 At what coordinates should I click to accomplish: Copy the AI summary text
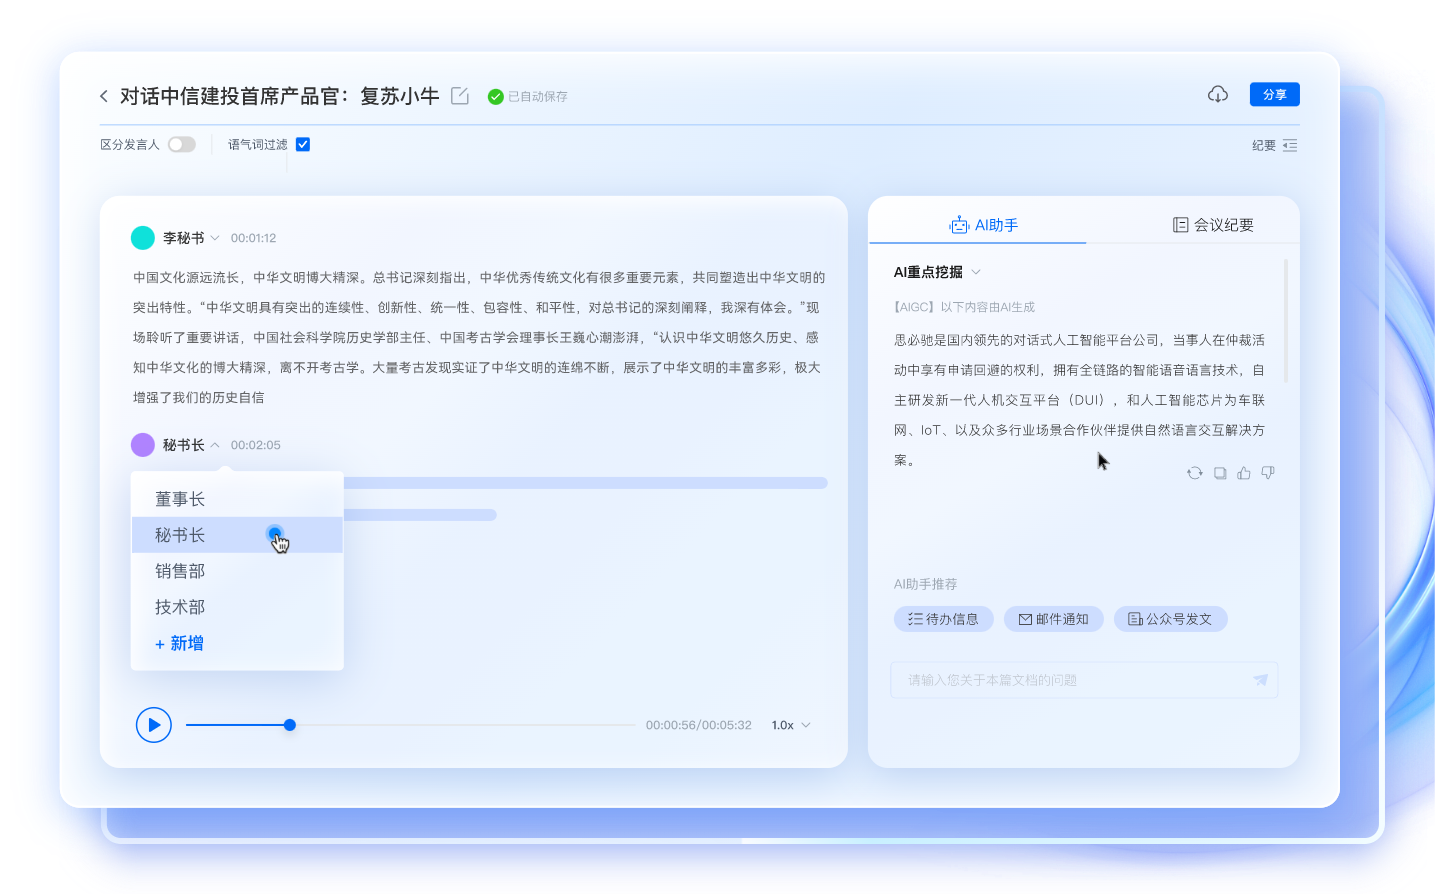coord(1220,473)
